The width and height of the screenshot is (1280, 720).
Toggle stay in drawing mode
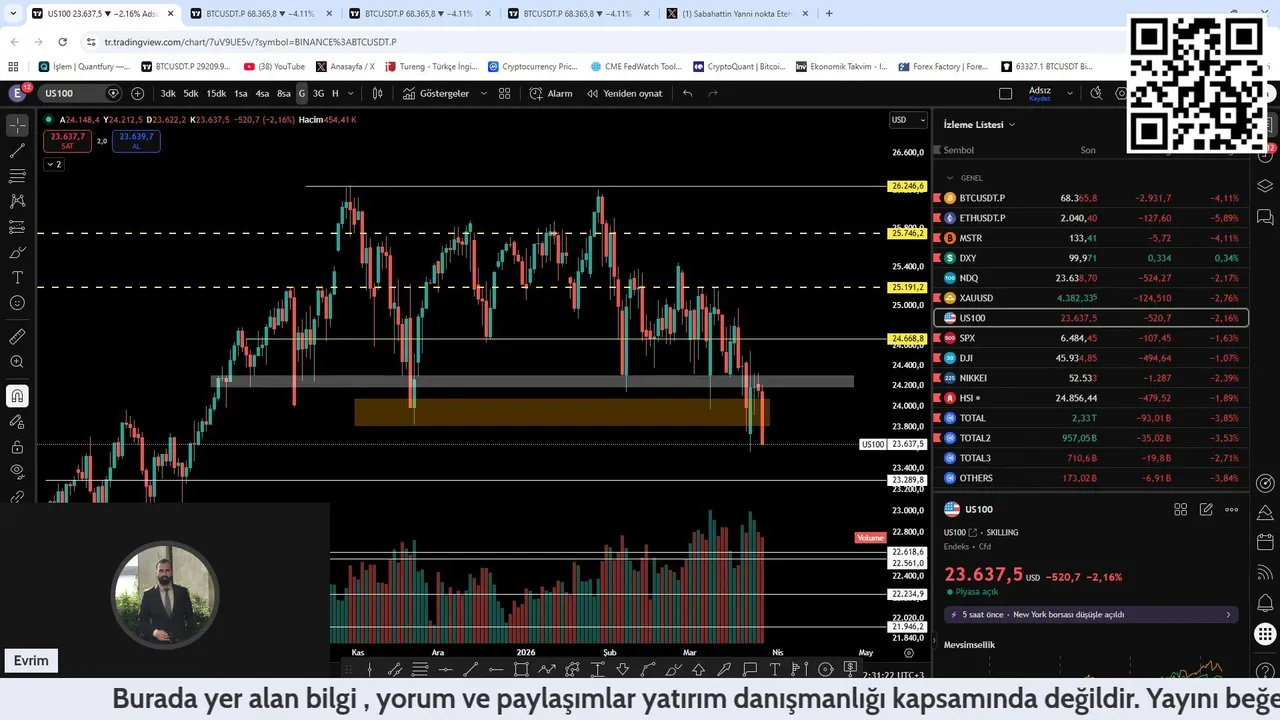click(x=17, y=421)
